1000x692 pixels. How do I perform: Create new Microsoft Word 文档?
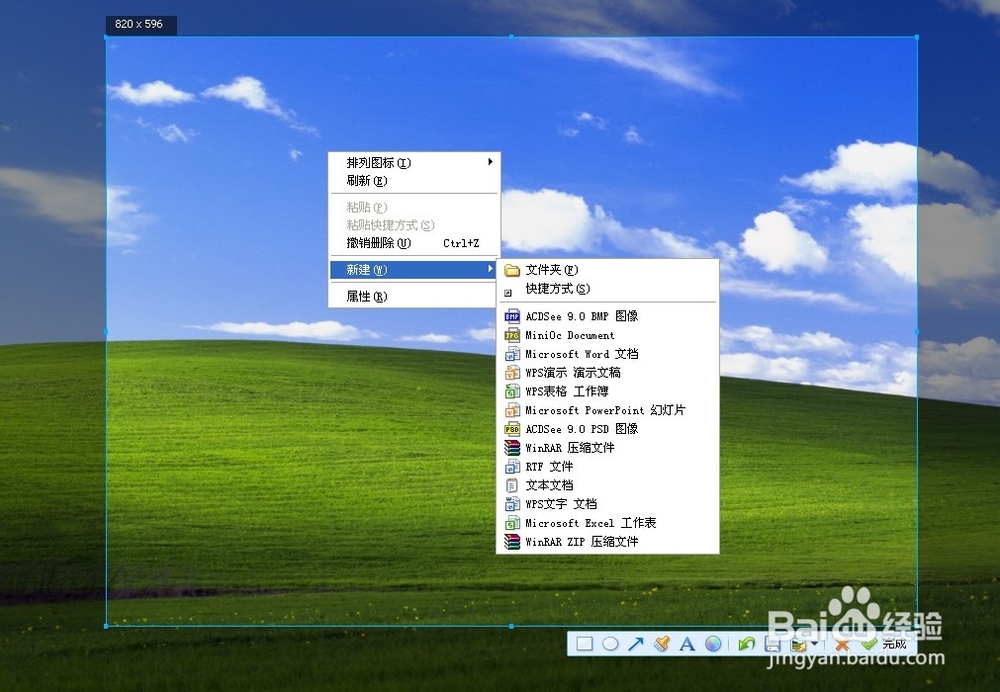607,354
